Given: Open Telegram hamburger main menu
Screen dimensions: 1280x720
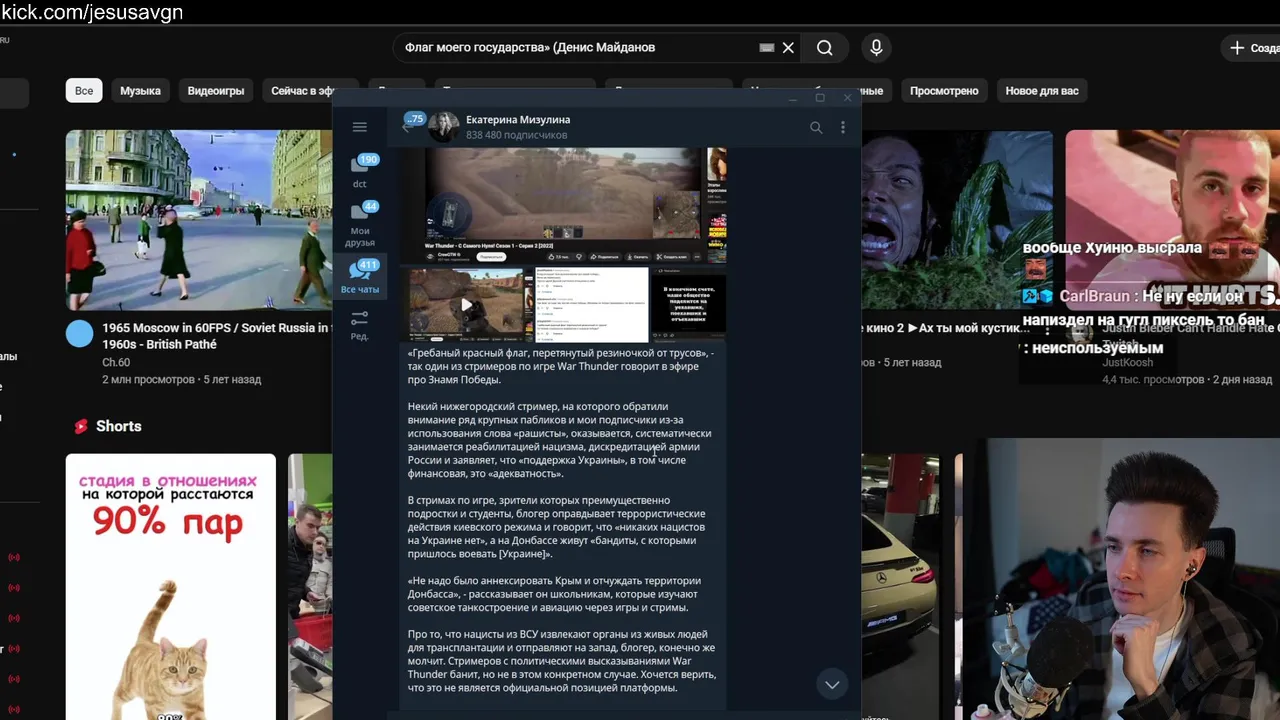Looking at the screenshot, I should coord(360,127).
